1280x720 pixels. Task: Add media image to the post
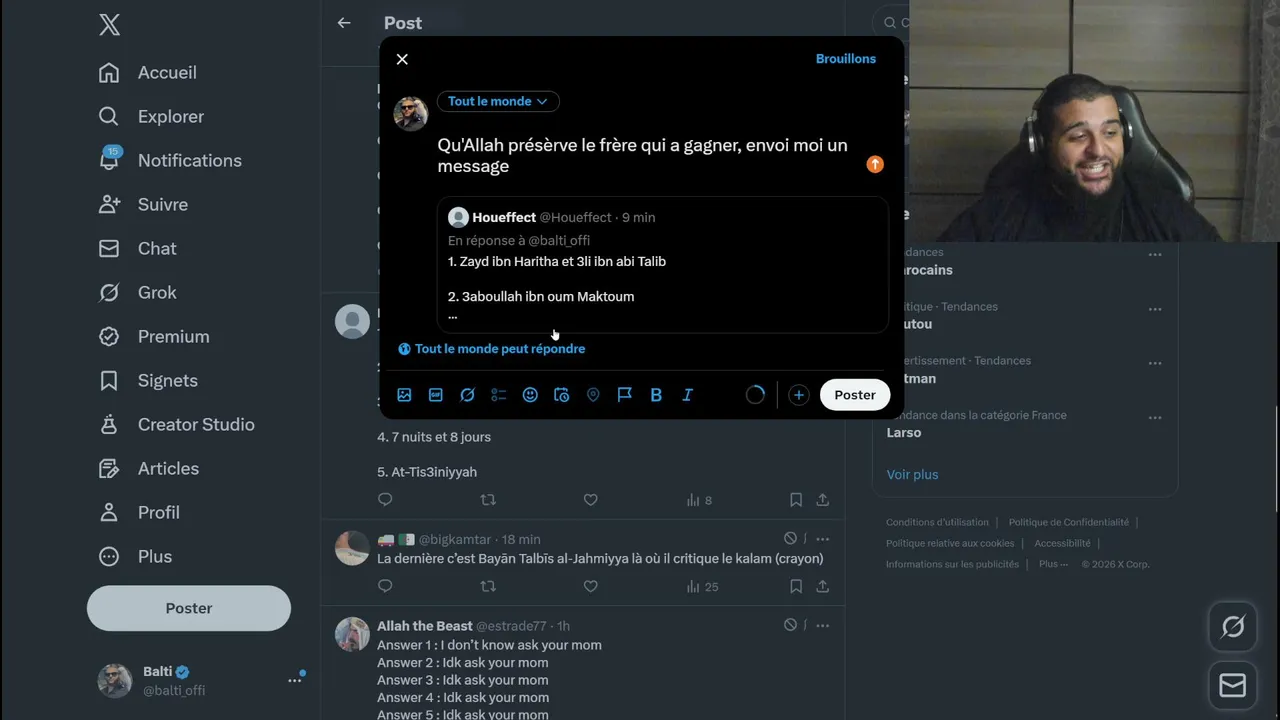pos(404,395)
